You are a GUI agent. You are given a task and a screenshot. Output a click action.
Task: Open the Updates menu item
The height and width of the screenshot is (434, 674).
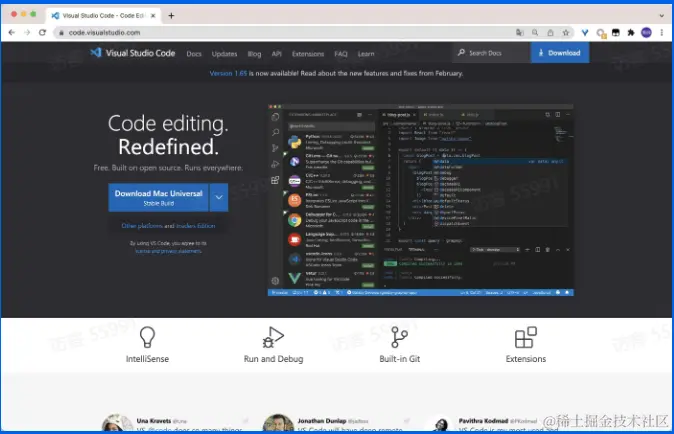[x=224, y=54]
